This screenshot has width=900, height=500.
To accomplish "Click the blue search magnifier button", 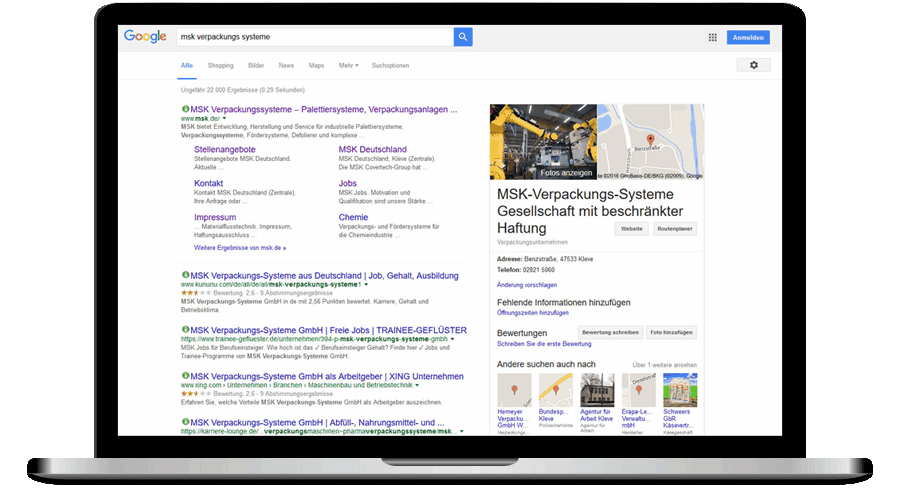I will pos(463,37).
